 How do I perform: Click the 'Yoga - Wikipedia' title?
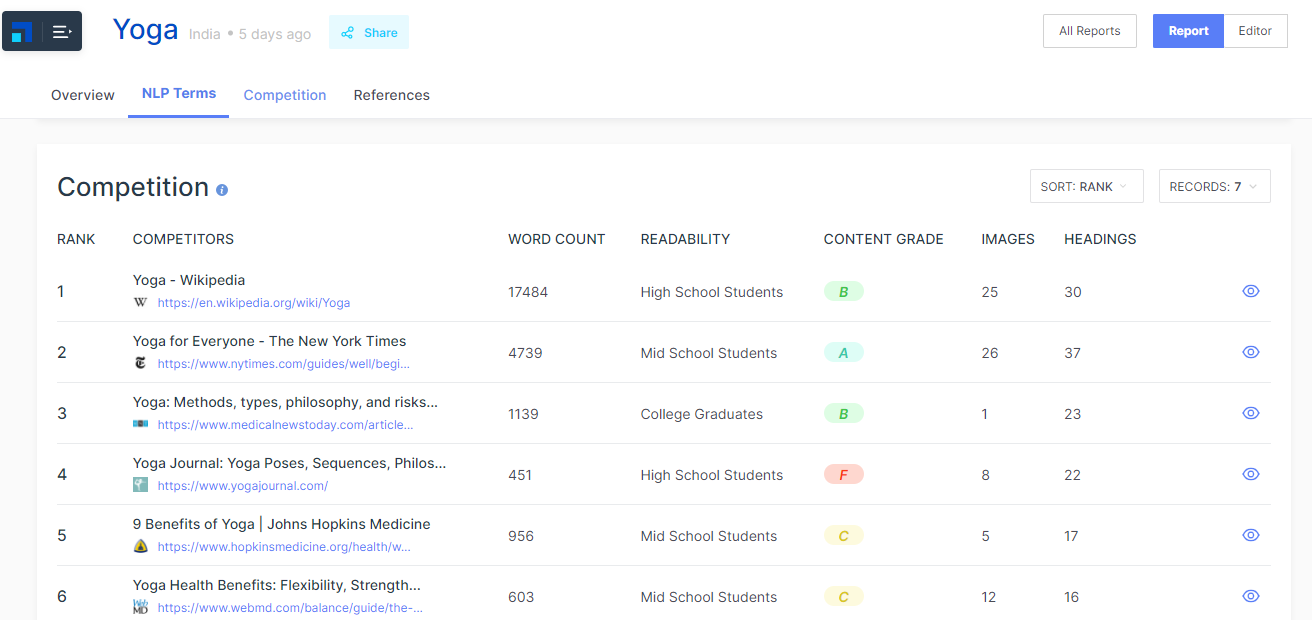pos(189,280)
